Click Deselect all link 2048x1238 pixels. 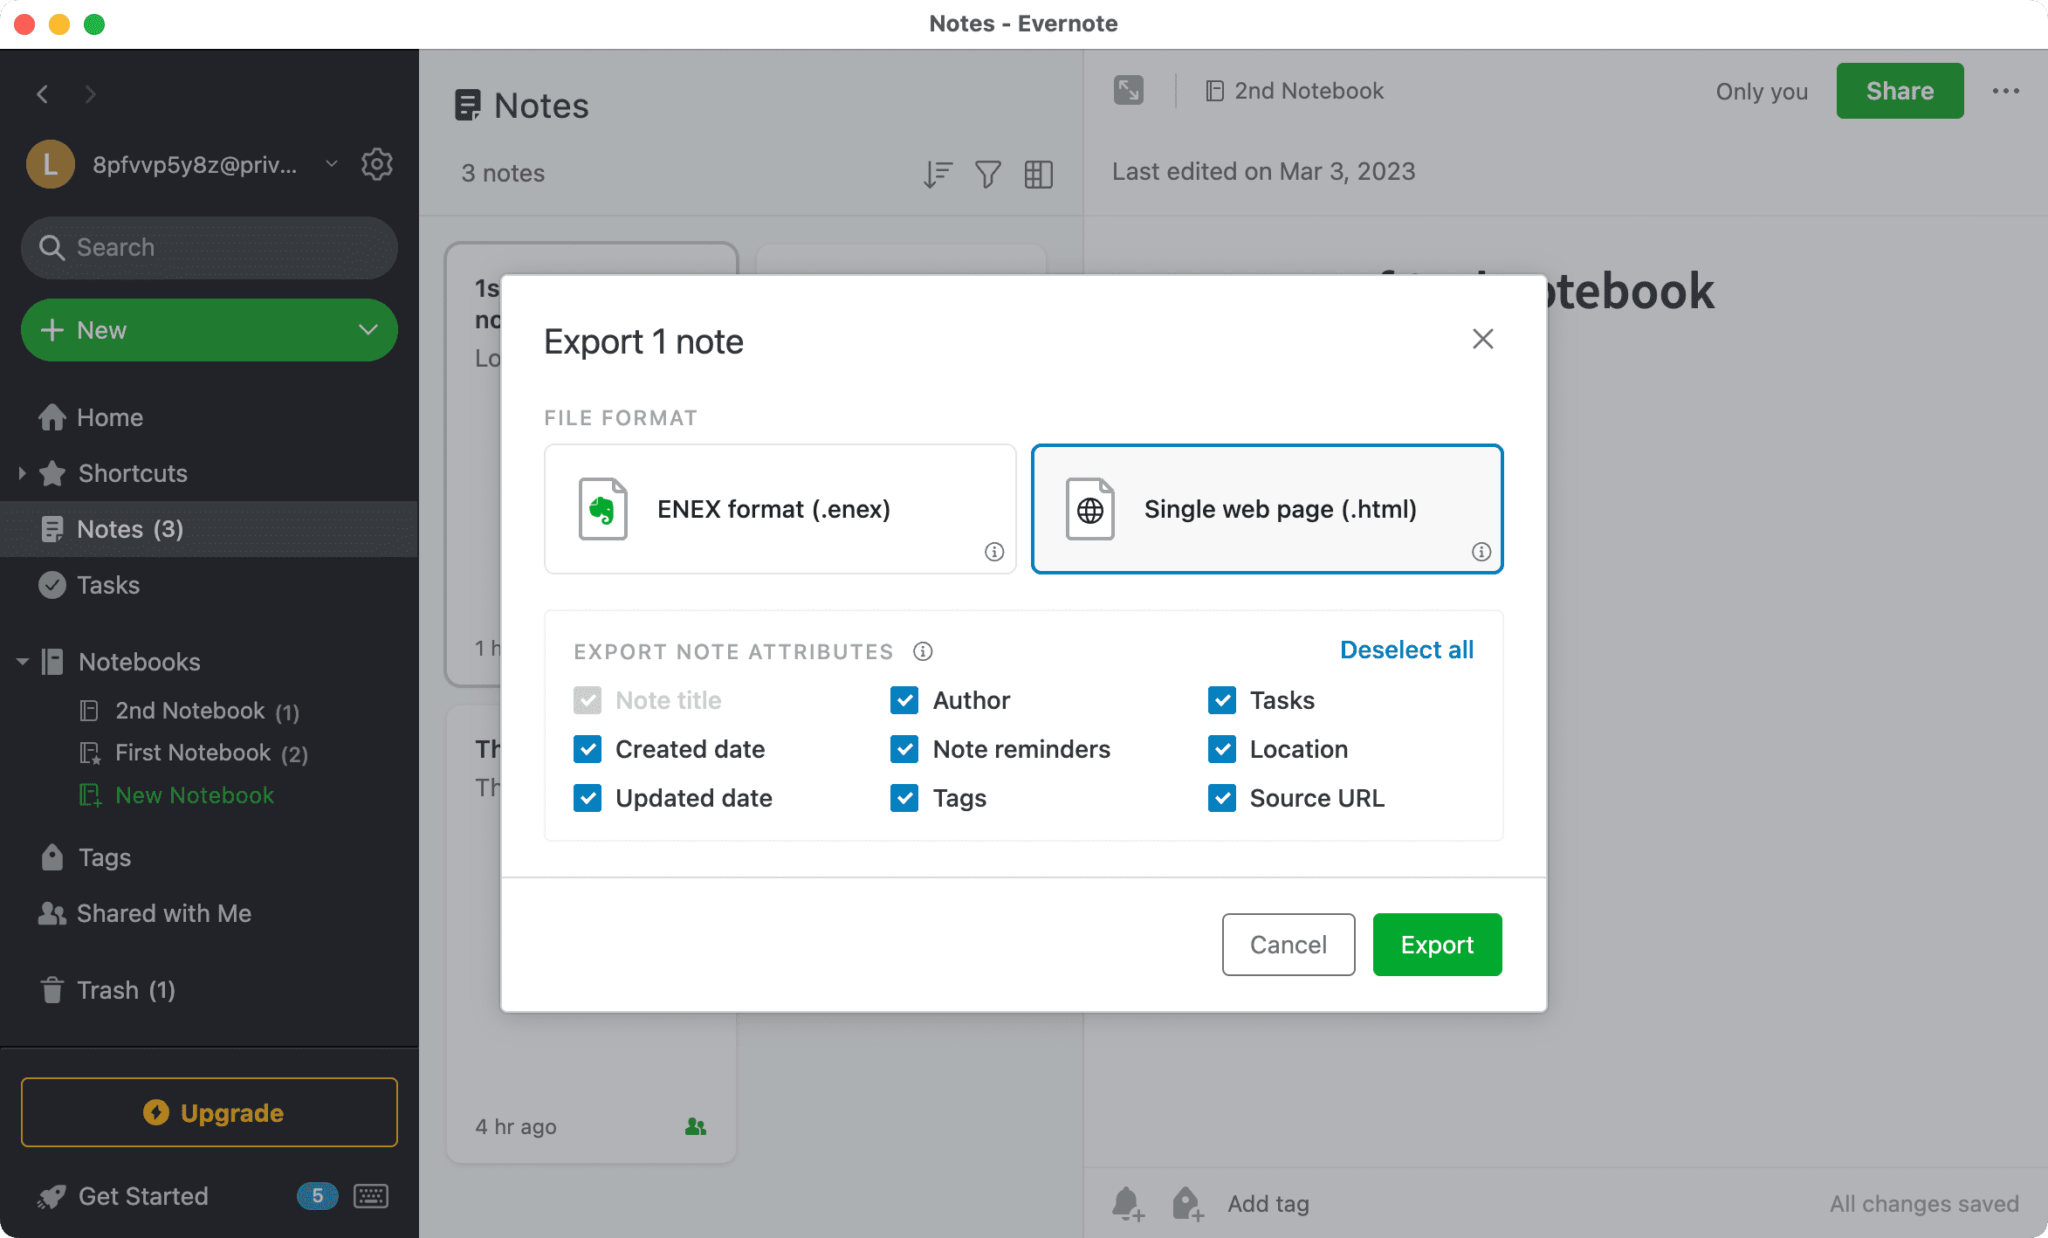pos(1406,650)
